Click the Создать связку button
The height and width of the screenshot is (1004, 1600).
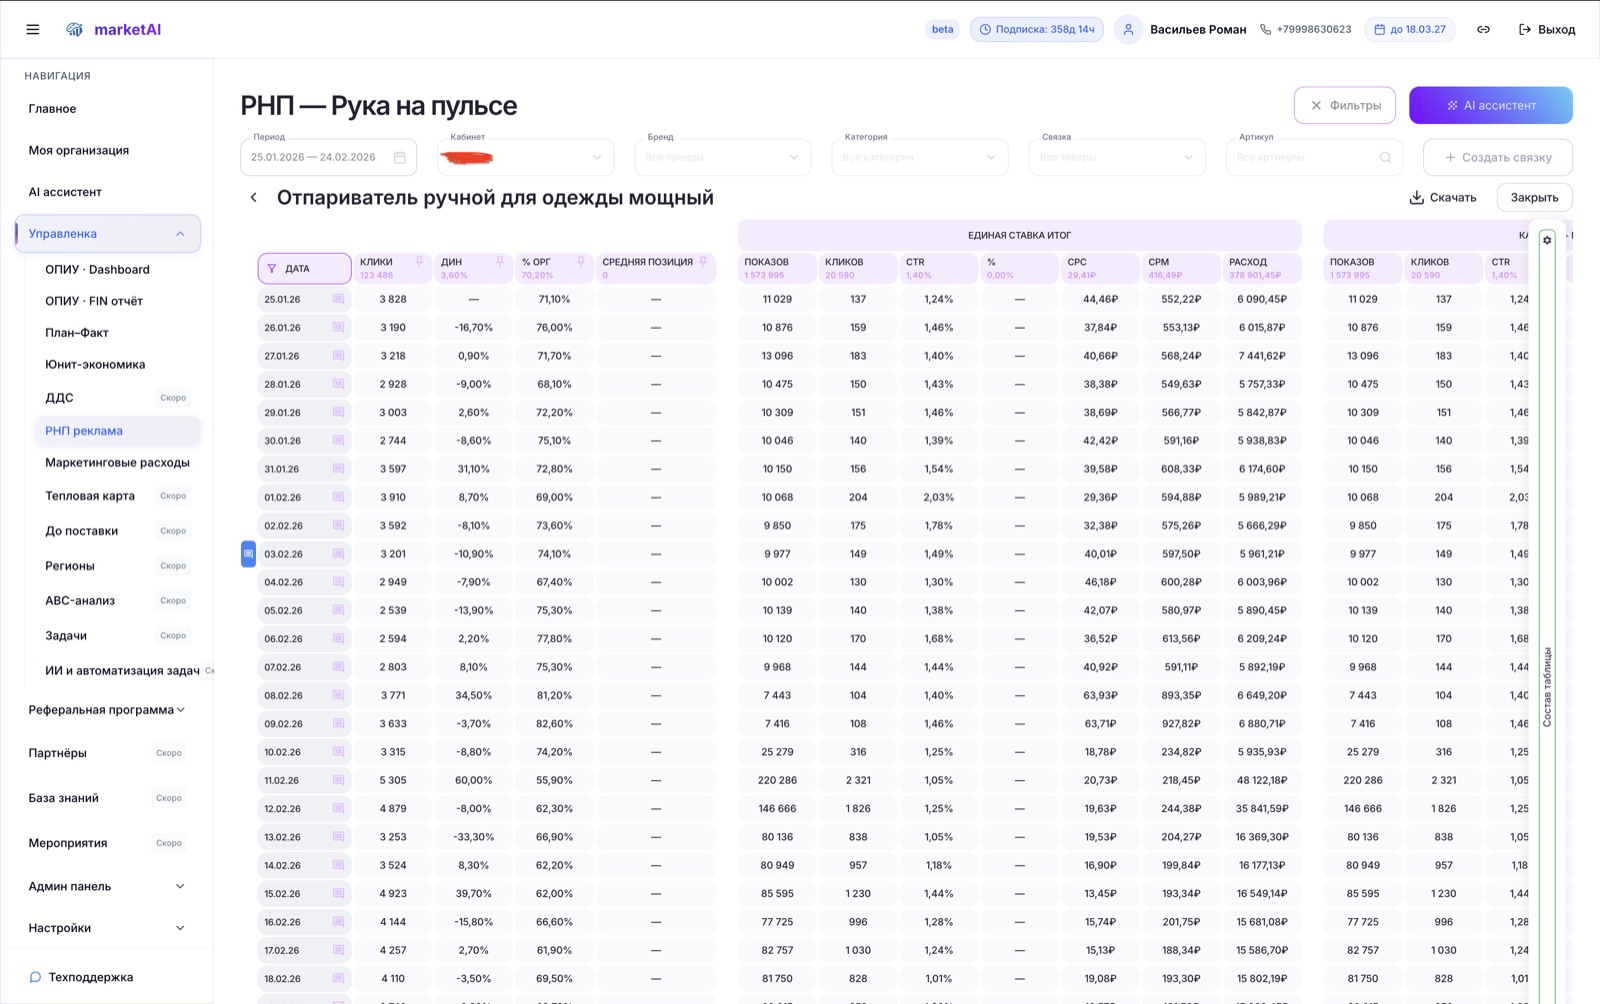[1498, 157]
